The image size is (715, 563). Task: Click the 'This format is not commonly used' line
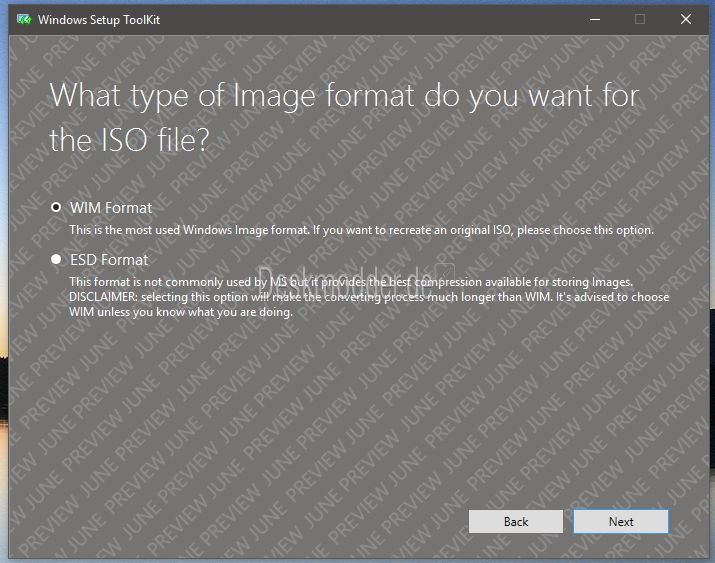pos(351,282)
